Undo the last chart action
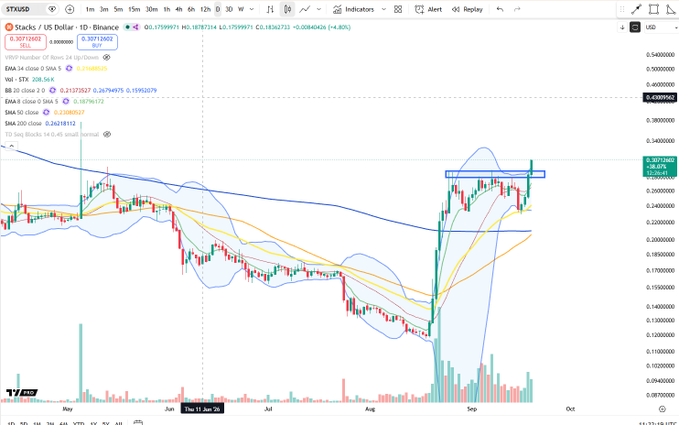The width and height of the screenshot is (679, 425). 500,9
